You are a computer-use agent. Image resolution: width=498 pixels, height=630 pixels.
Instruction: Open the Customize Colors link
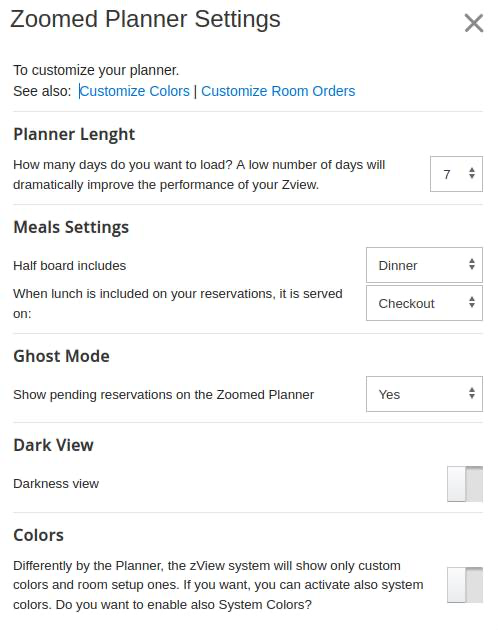[135, 91]
